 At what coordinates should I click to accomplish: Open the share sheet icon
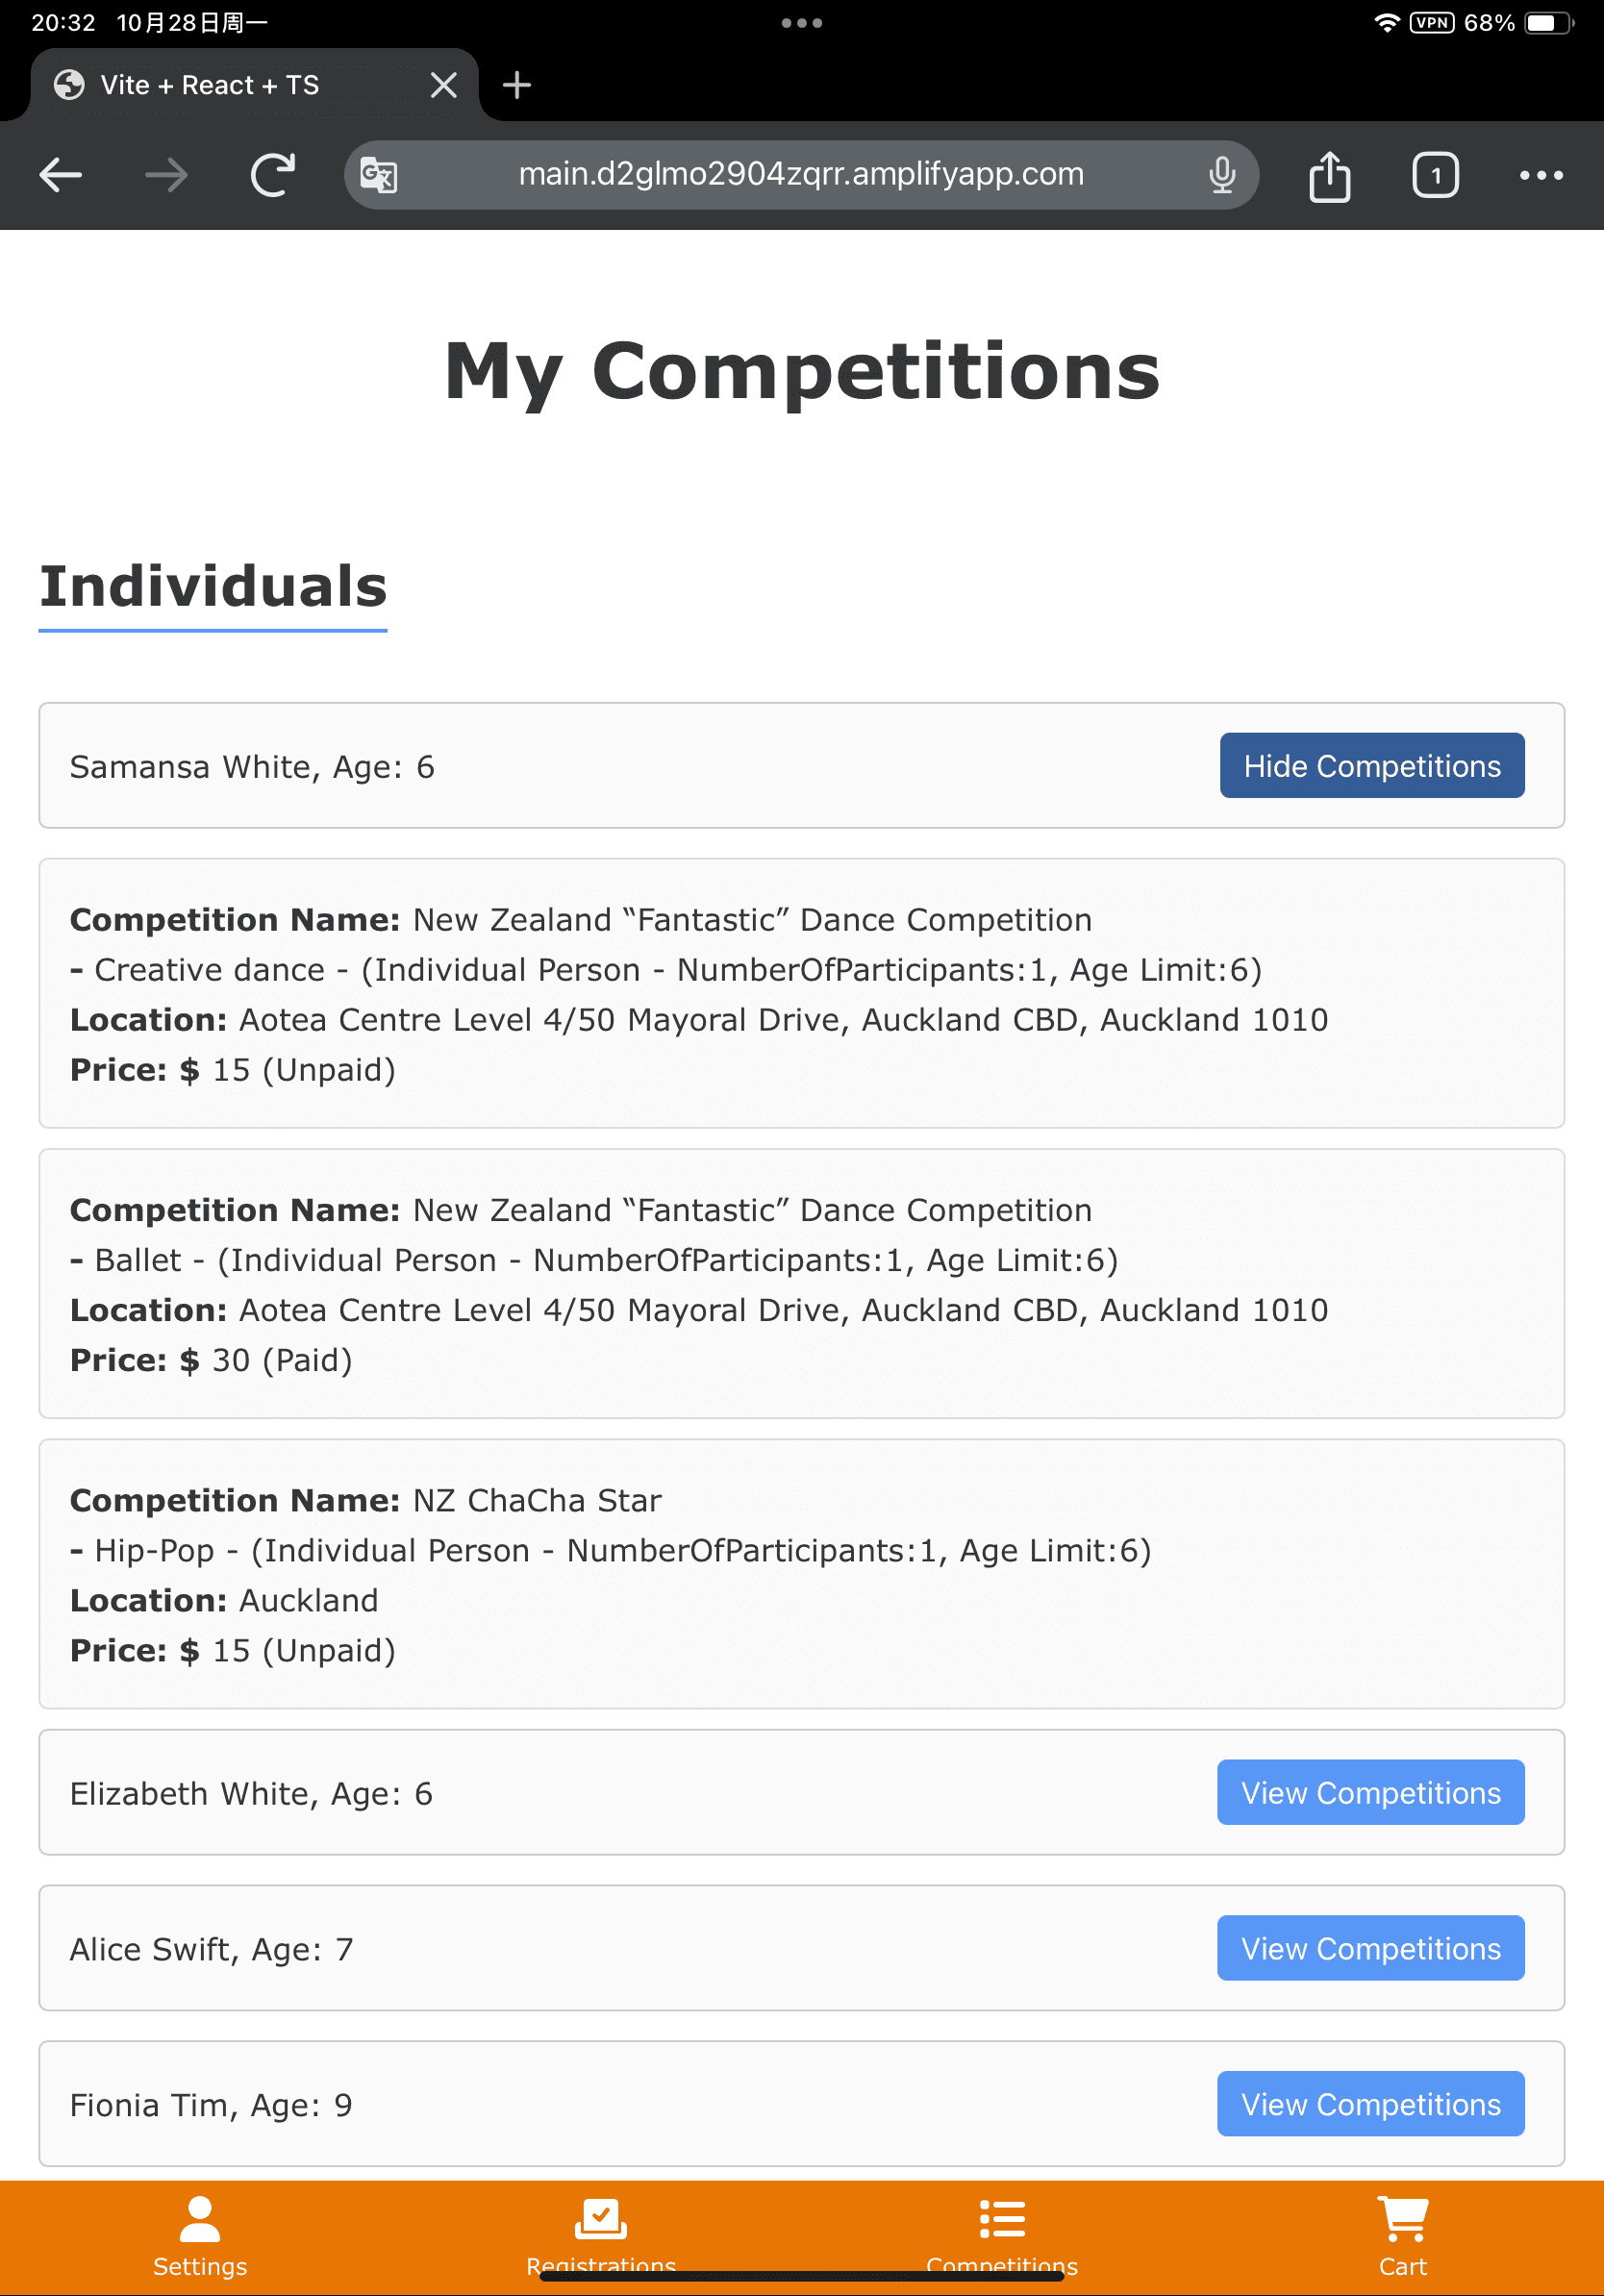click(1329, 176)
